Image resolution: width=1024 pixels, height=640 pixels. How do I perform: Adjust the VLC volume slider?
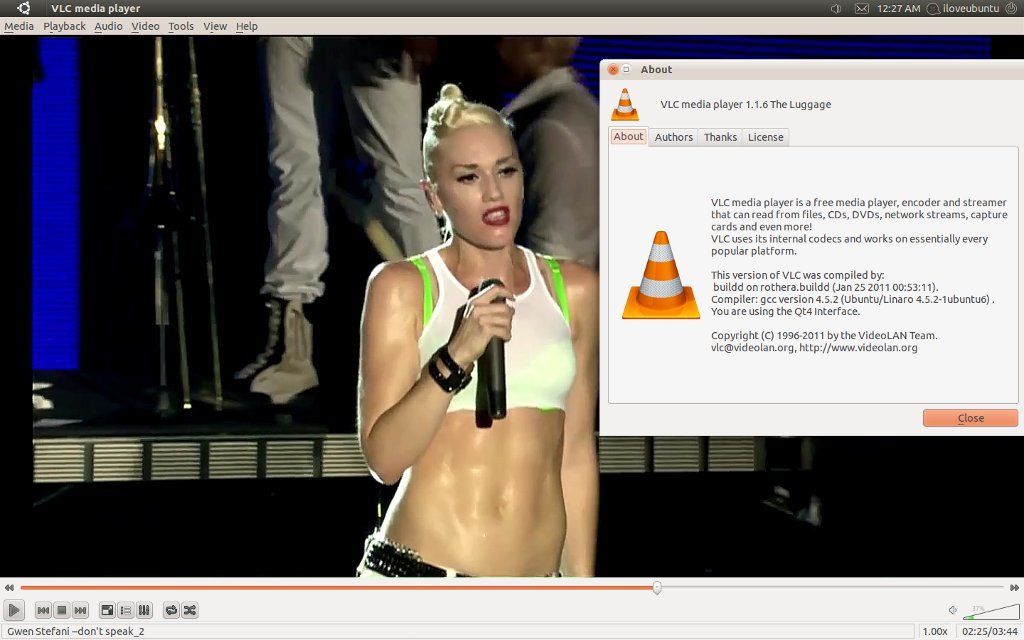pos(991,611)
